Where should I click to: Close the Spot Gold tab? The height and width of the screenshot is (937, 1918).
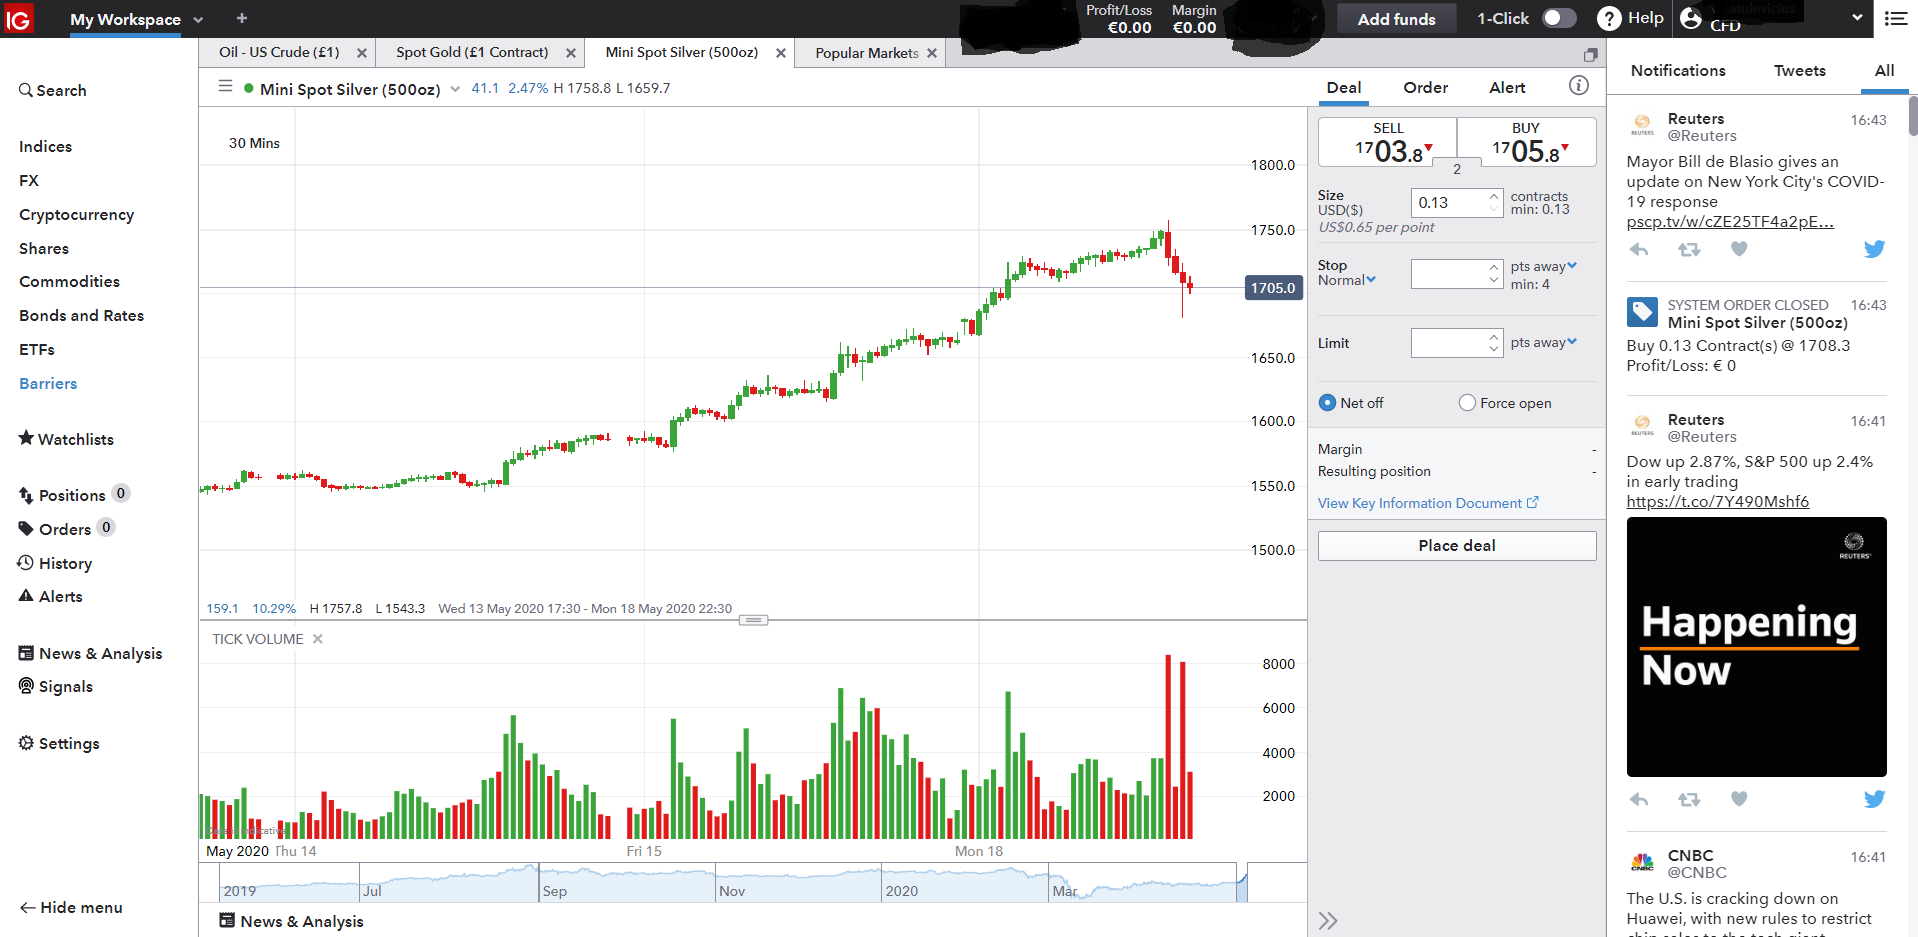point(571,53)
